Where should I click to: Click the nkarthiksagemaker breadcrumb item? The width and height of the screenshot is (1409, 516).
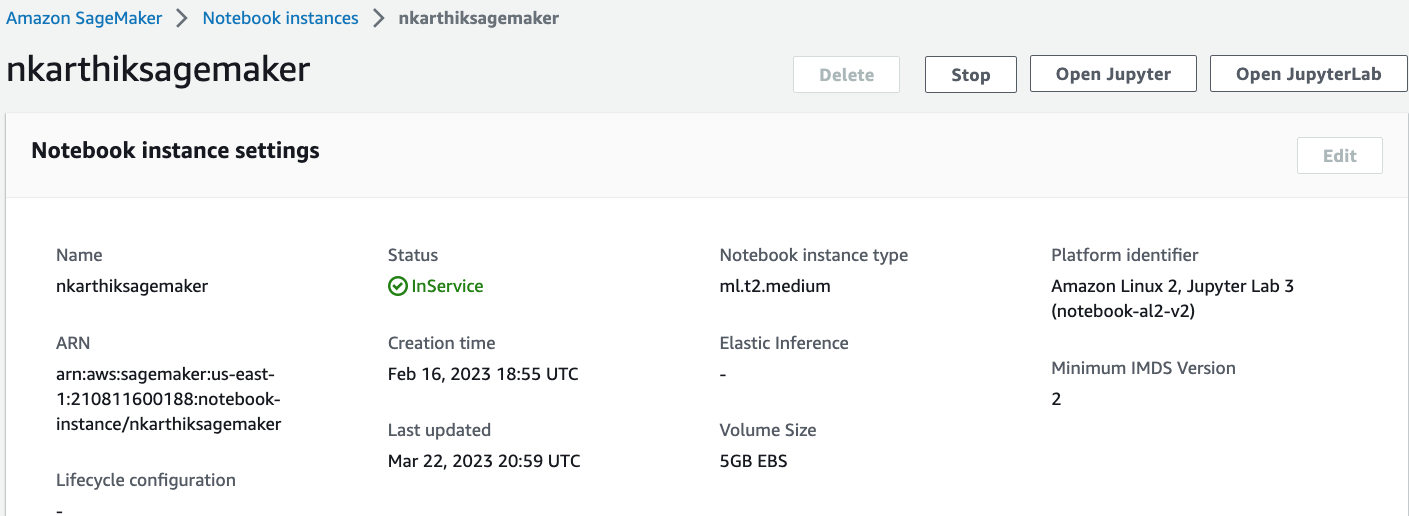coord(478,18)
